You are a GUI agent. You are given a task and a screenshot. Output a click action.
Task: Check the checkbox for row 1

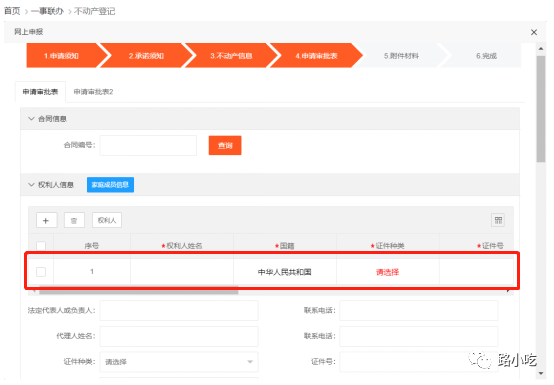(41, 272)
